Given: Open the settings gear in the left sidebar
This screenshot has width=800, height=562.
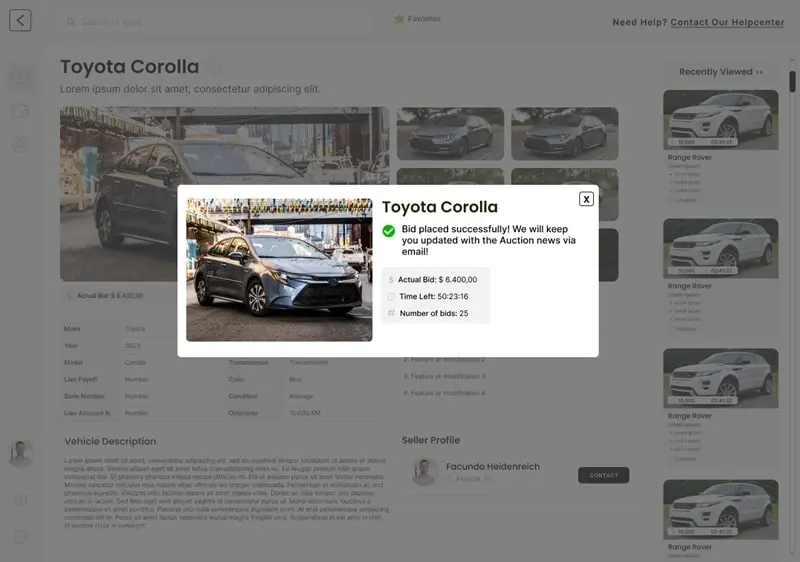Looking at the screenshot, I should coord(21,499).
